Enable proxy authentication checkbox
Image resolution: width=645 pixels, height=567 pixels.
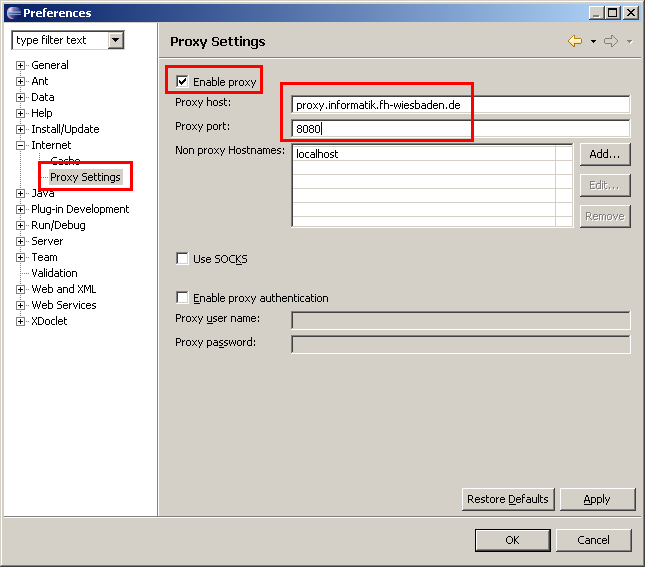[182, 297]
